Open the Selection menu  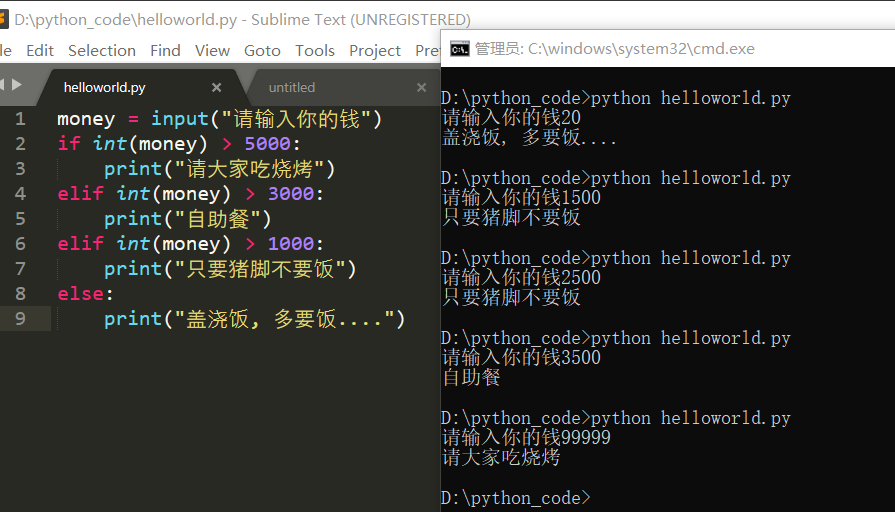click(102, 51)
